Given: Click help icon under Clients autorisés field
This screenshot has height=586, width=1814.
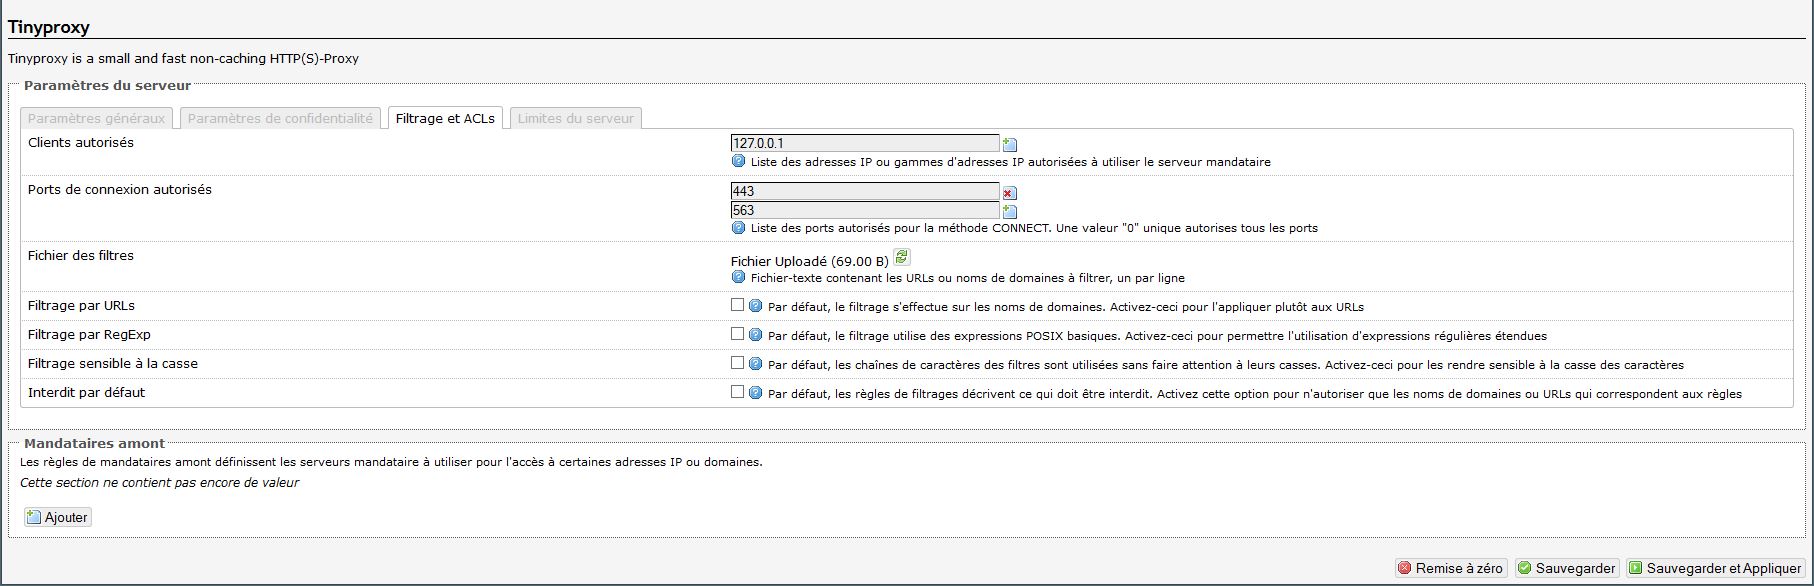Looking at the screenshot, I should (x=739, y=161).
